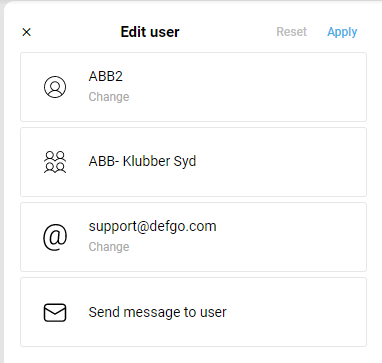Click Change under the ABB2 username
Viewport: 382px width, 363px height.
[109, 97]
